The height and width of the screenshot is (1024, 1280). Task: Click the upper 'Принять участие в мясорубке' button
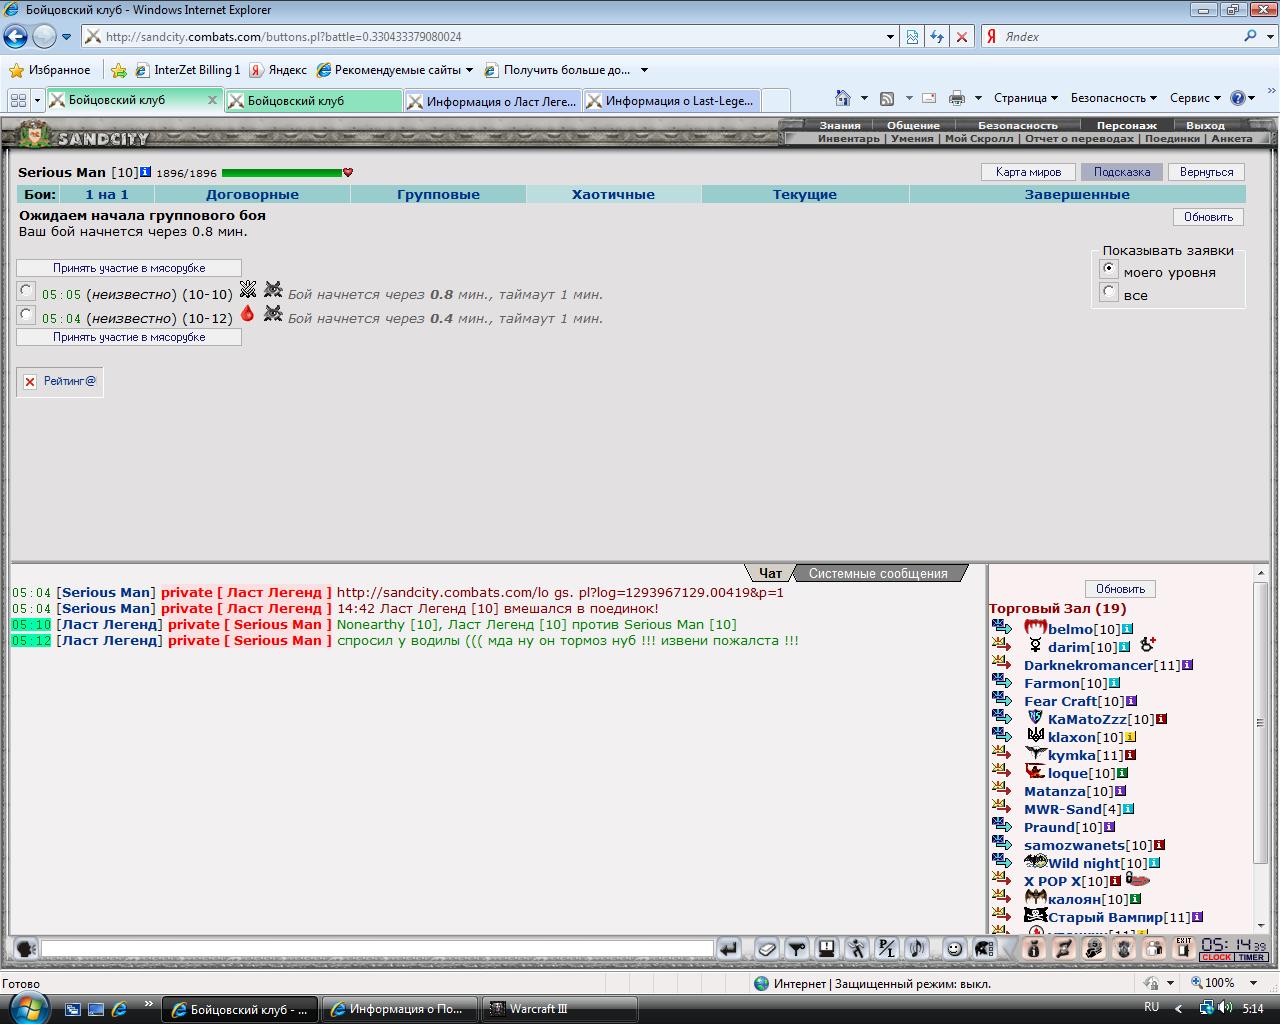click(129, 268)
